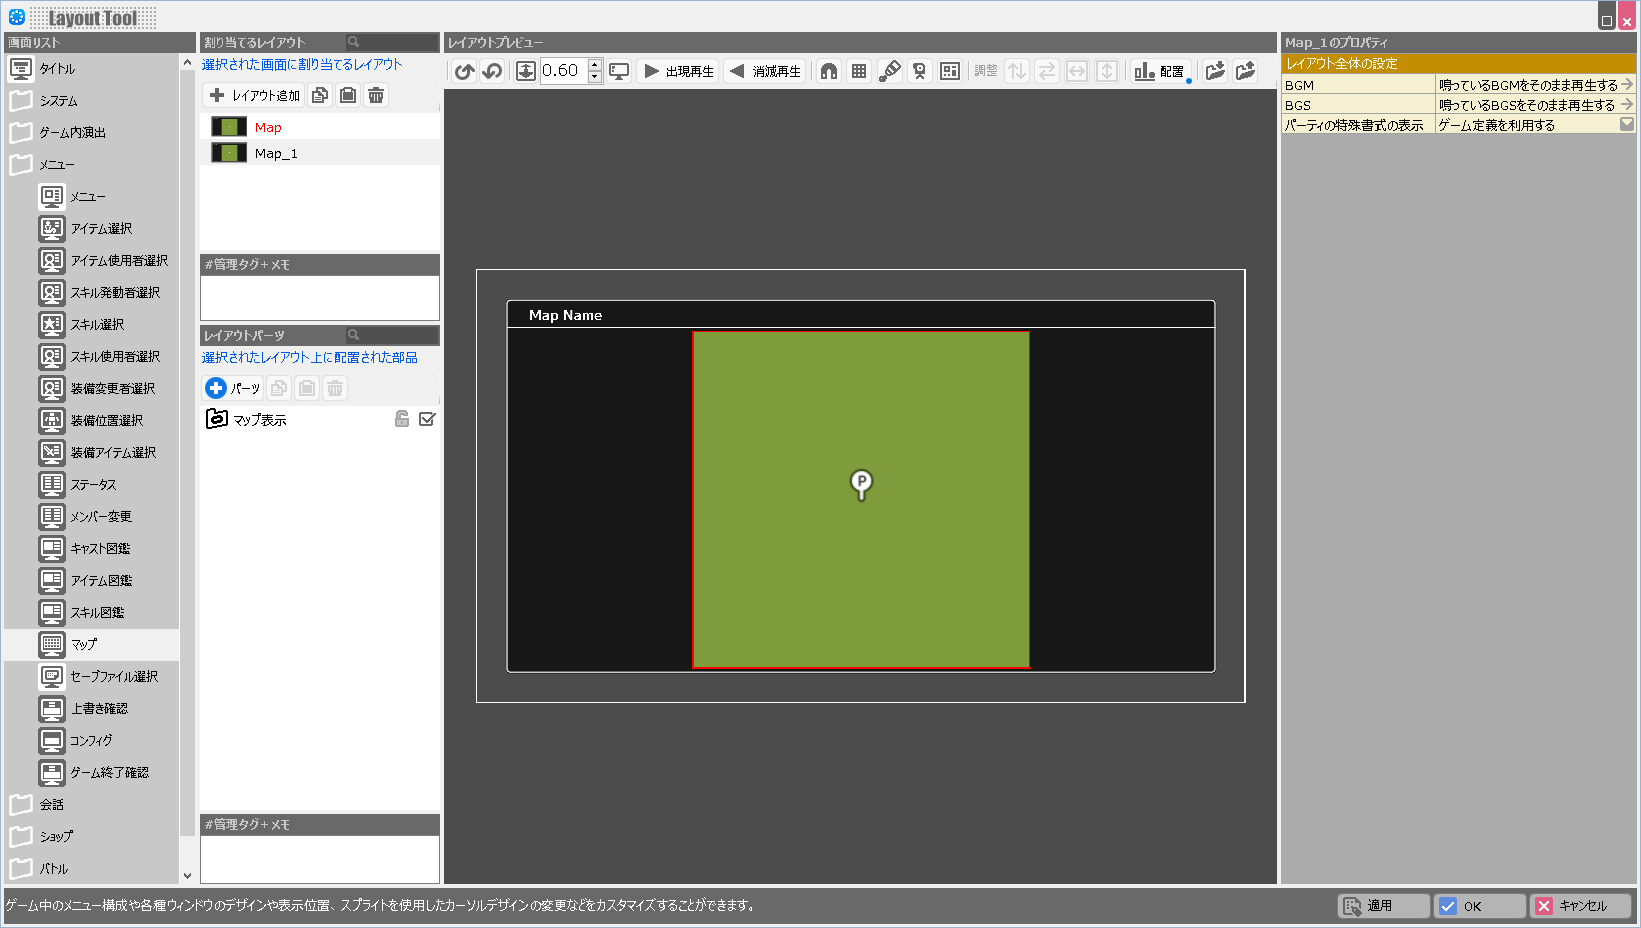Click the undo arrow in preview toolbar
This screenshot has height=928, width=1641.
464,71
